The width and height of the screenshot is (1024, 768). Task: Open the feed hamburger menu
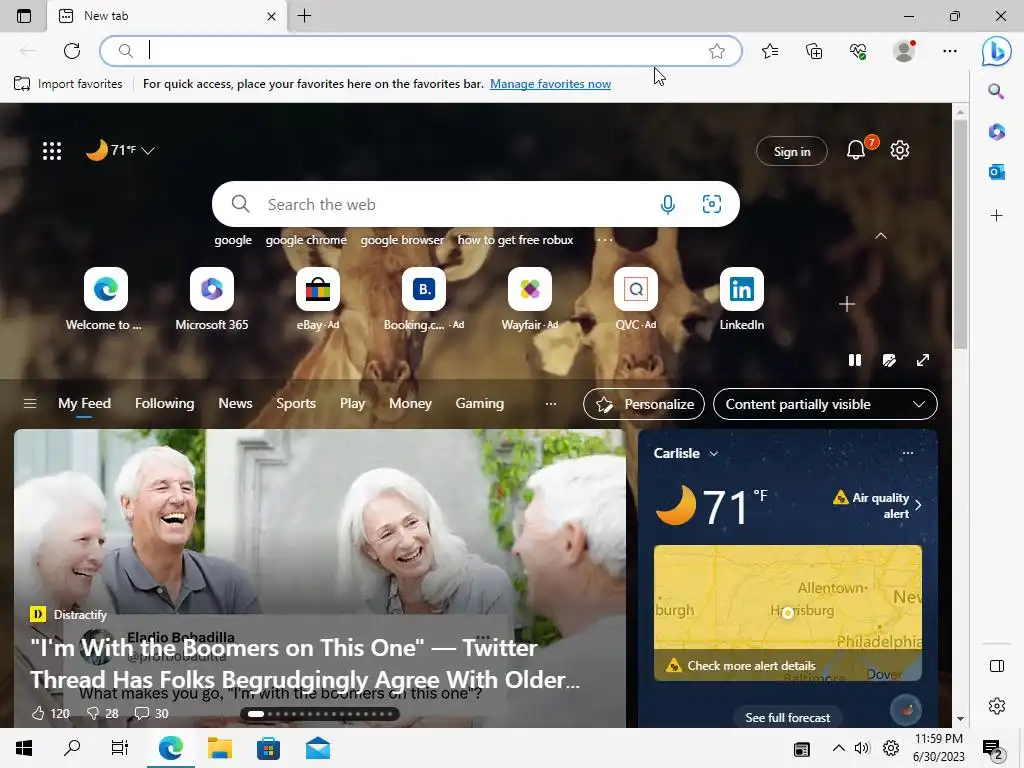[30, 404]
